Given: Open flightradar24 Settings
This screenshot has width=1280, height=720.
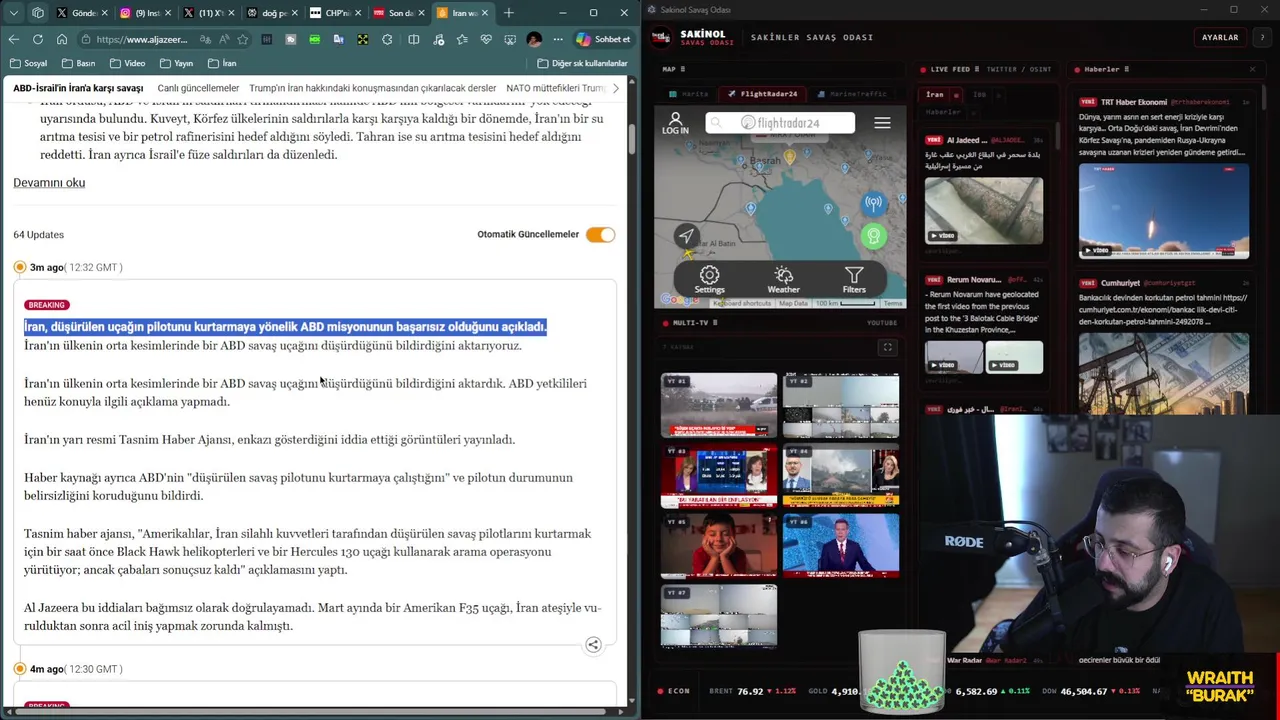Looking at the screenshot, I should [x=710, y=279].
